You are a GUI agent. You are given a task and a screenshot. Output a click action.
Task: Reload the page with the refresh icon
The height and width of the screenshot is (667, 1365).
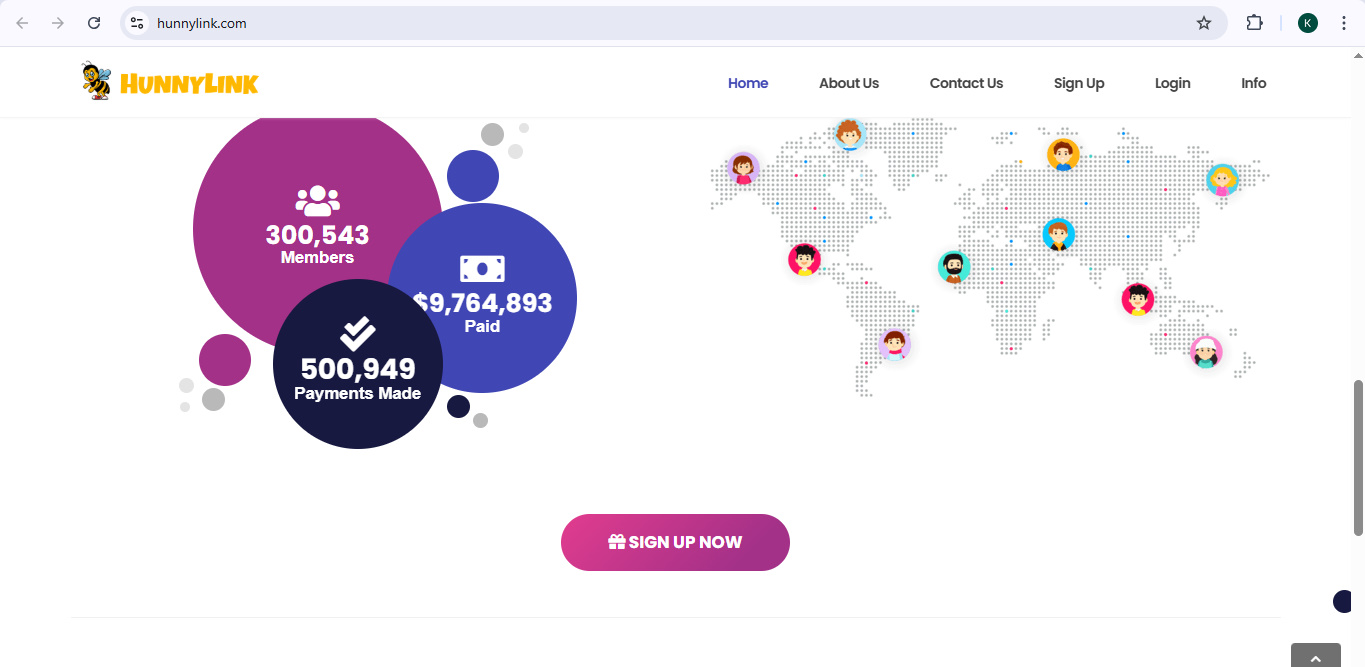pos(94,23)
